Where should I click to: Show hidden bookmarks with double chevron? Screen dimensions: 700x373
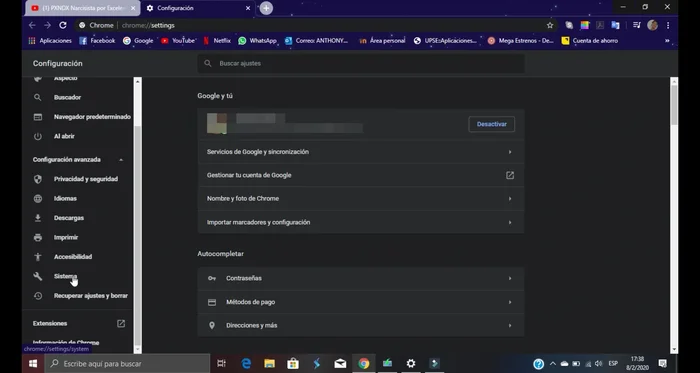[x=667, y=41]
